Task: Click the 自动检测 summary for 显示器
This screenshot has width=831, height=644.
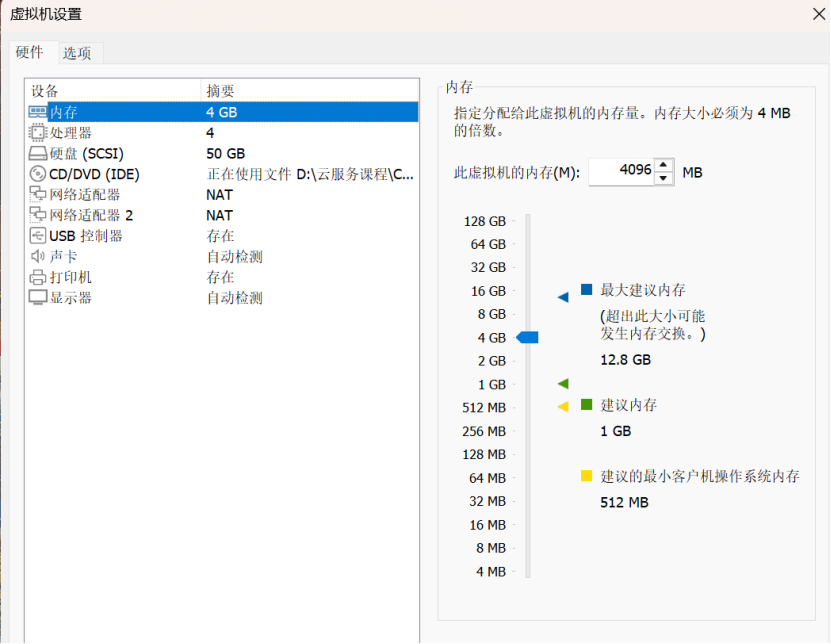Action: pyautogui.click(x=235, y=298)
